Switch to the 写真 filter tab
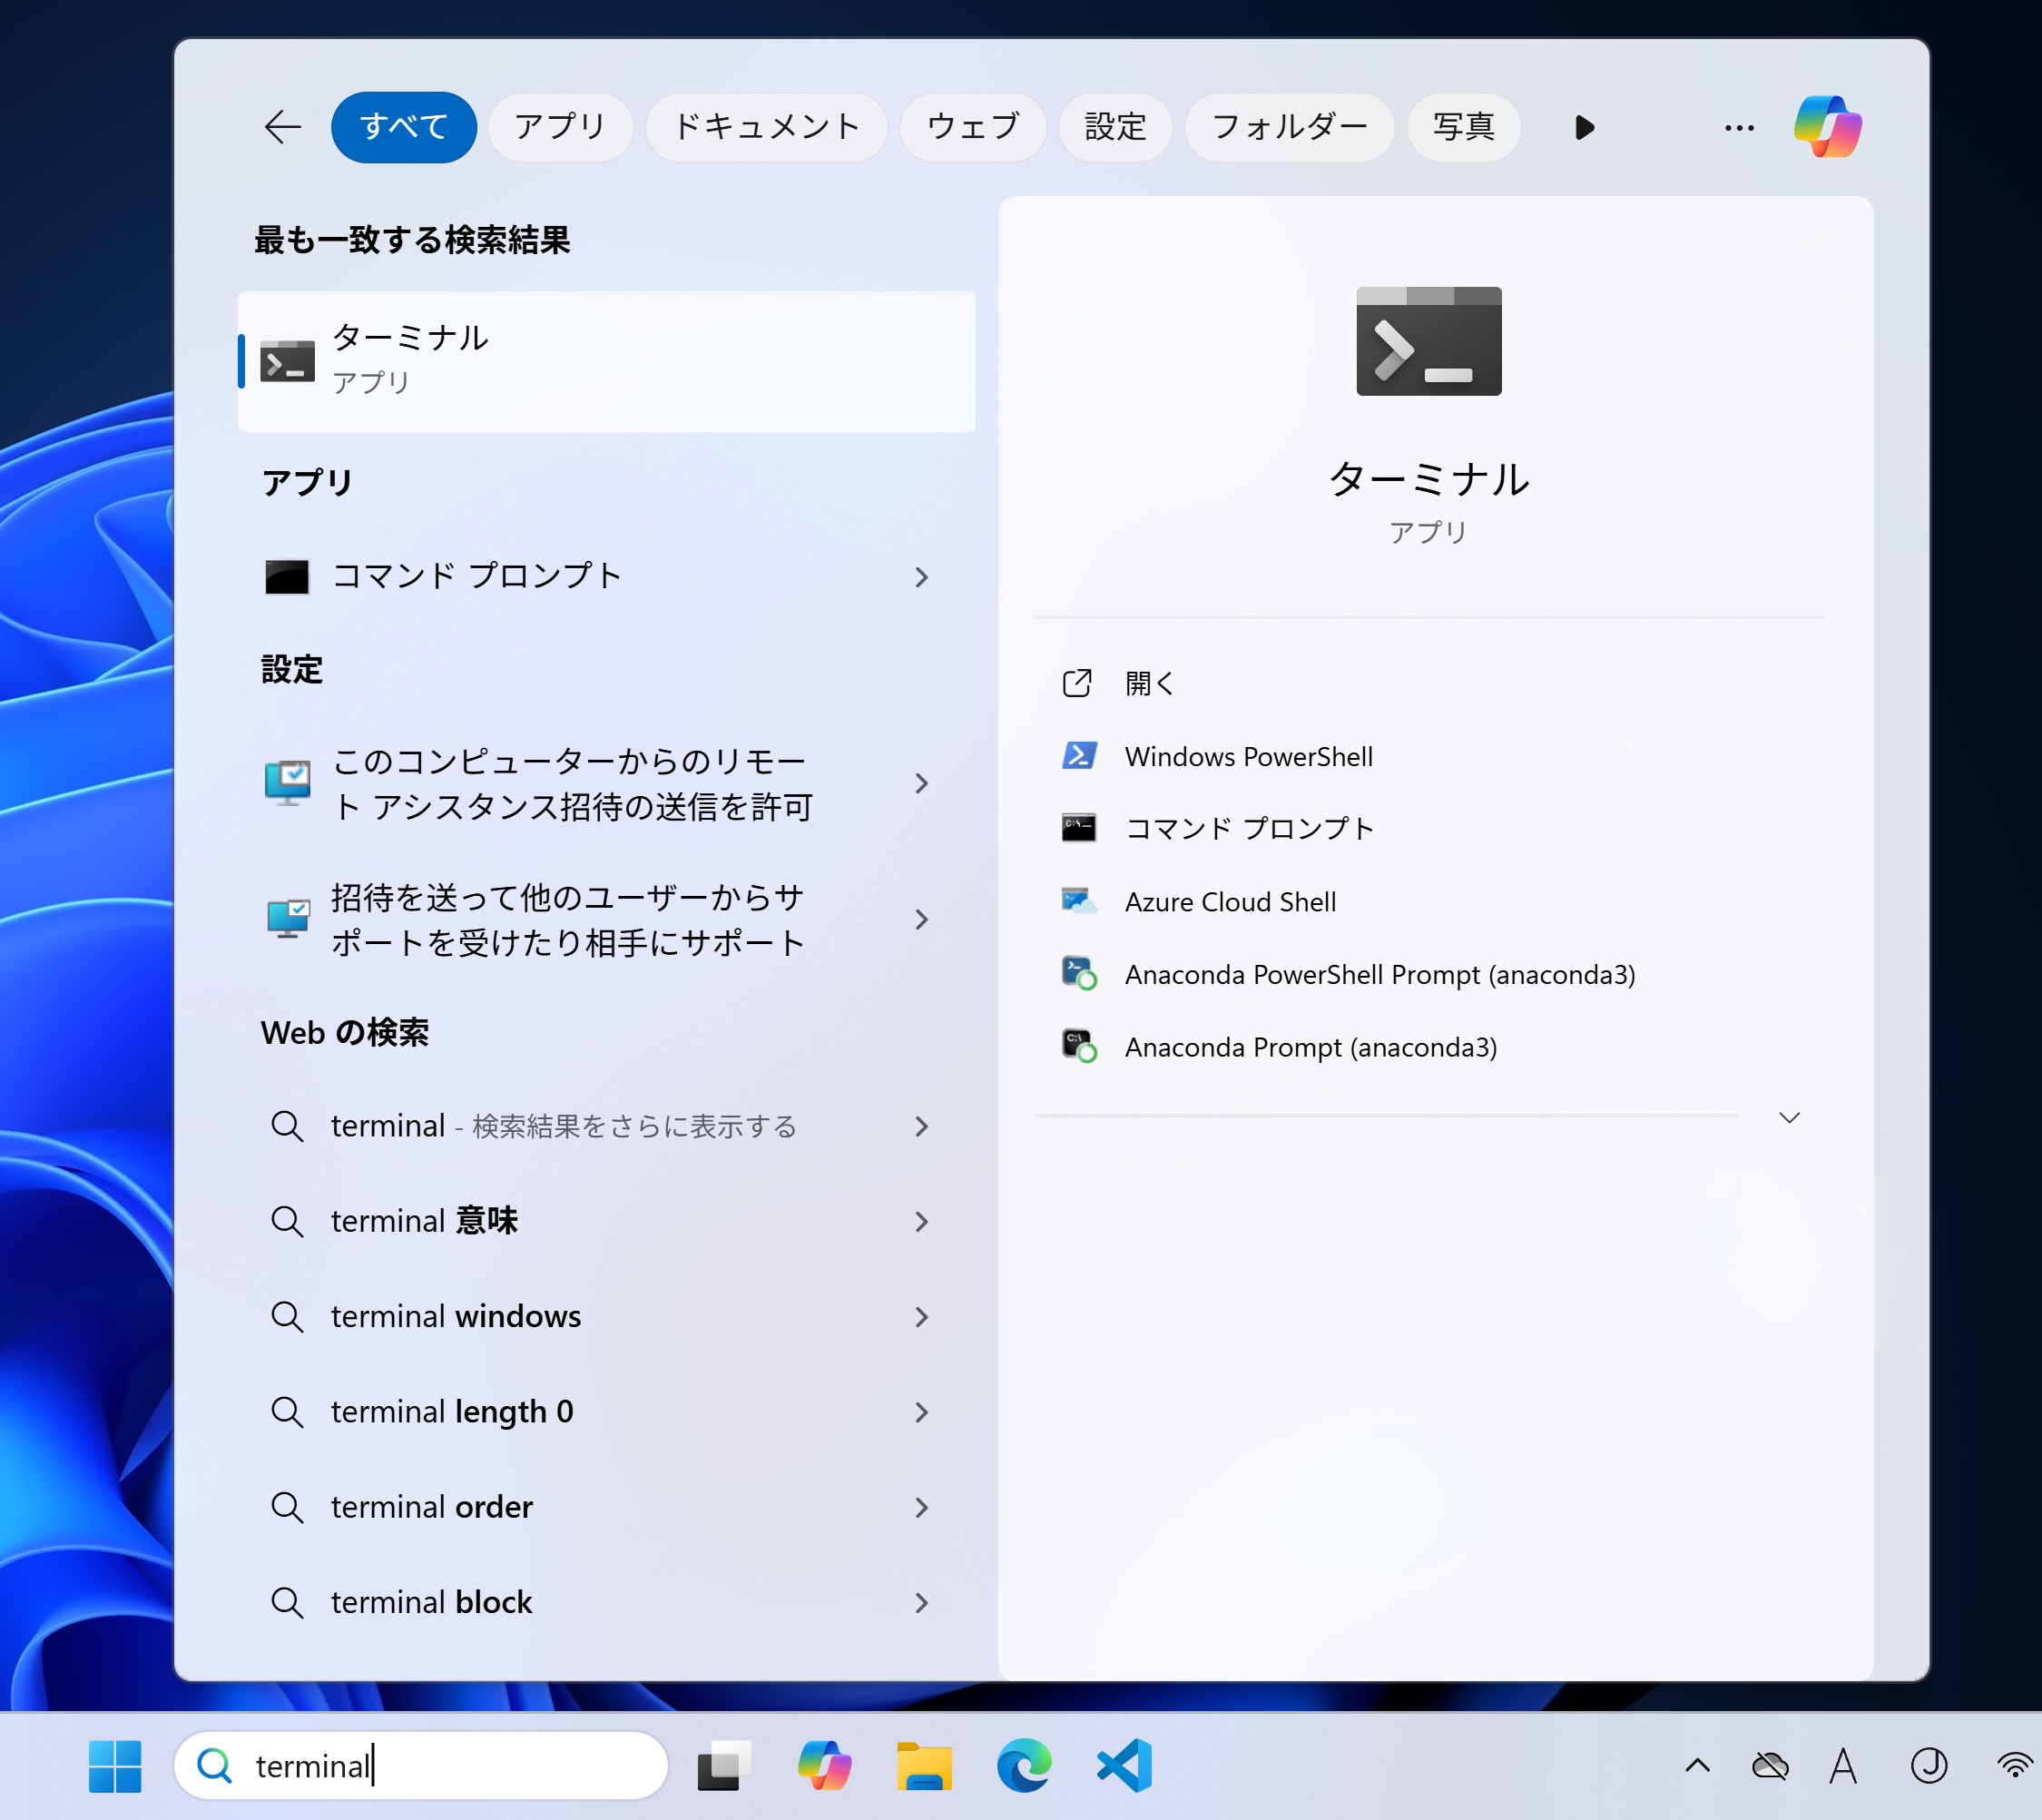 click(x=1464, y=127)
